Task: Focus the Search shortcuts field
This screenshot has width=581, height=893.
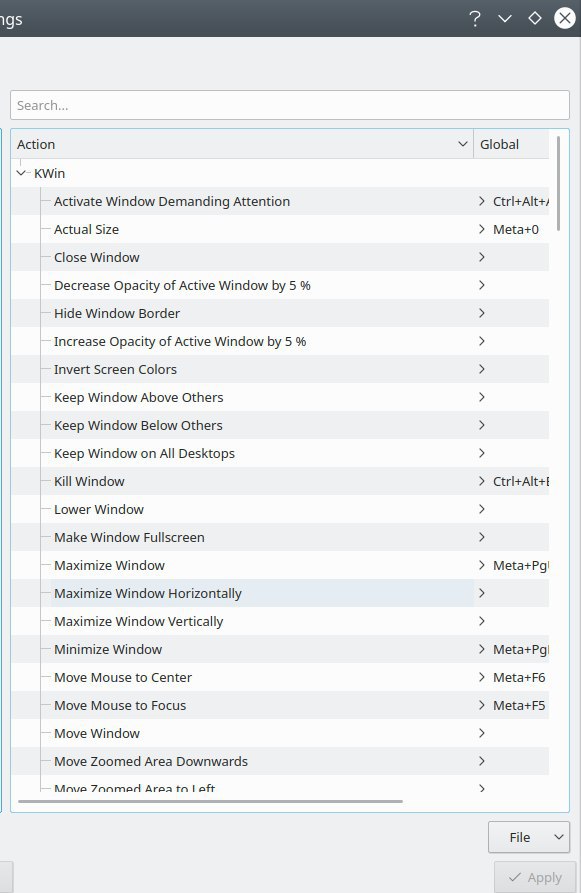Action: [x=289, y=105]
